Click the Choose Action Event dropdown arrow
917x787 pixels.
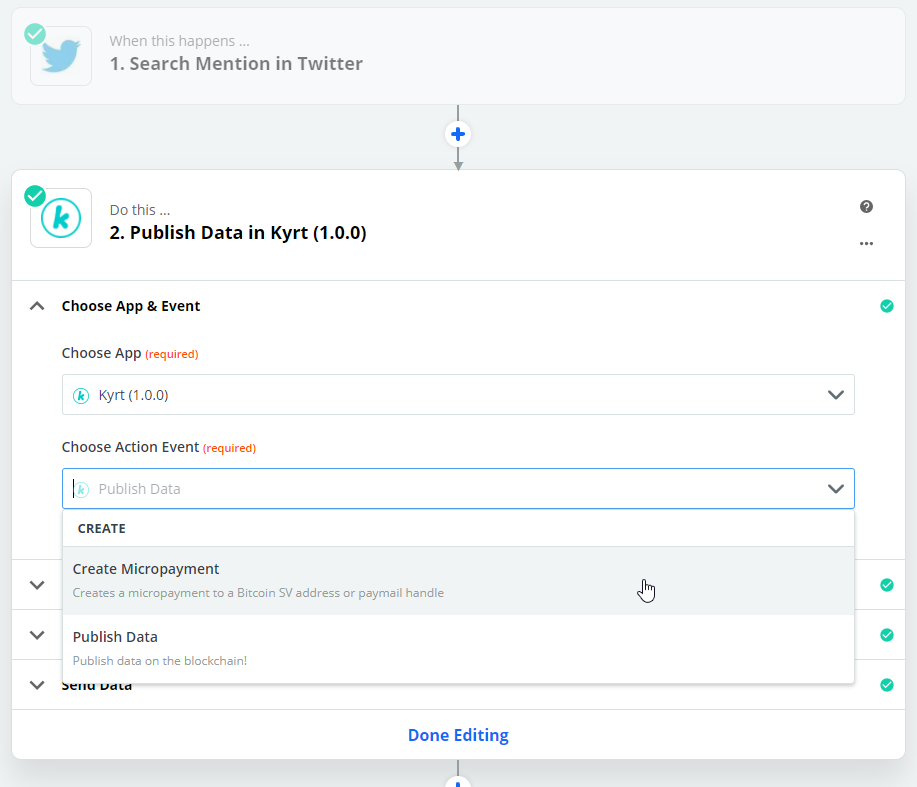tap(836, 489)
